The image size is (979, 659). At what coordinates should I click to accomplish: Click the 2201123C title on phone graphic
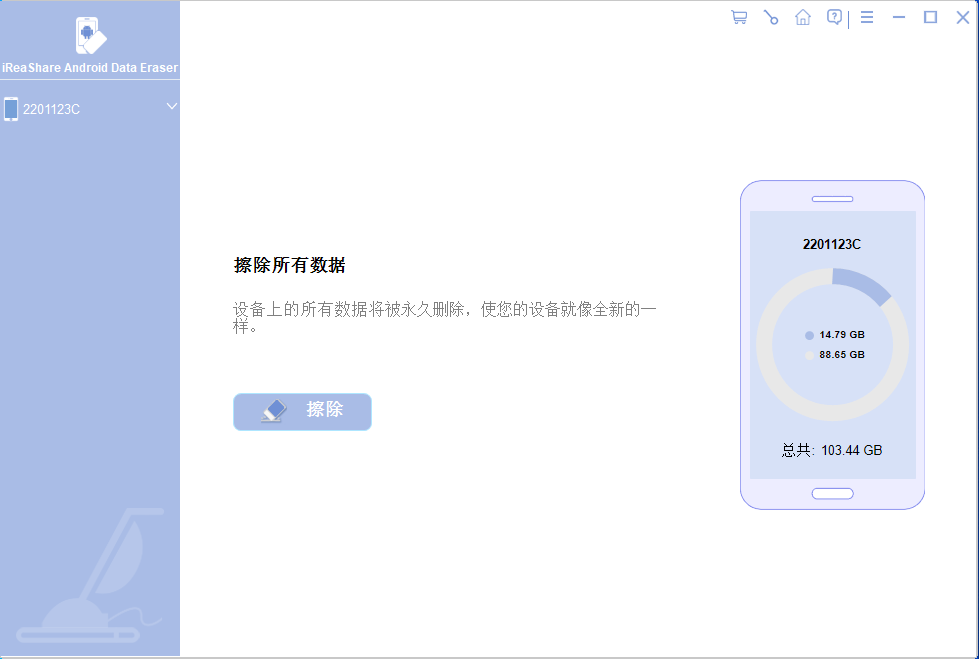832,244
